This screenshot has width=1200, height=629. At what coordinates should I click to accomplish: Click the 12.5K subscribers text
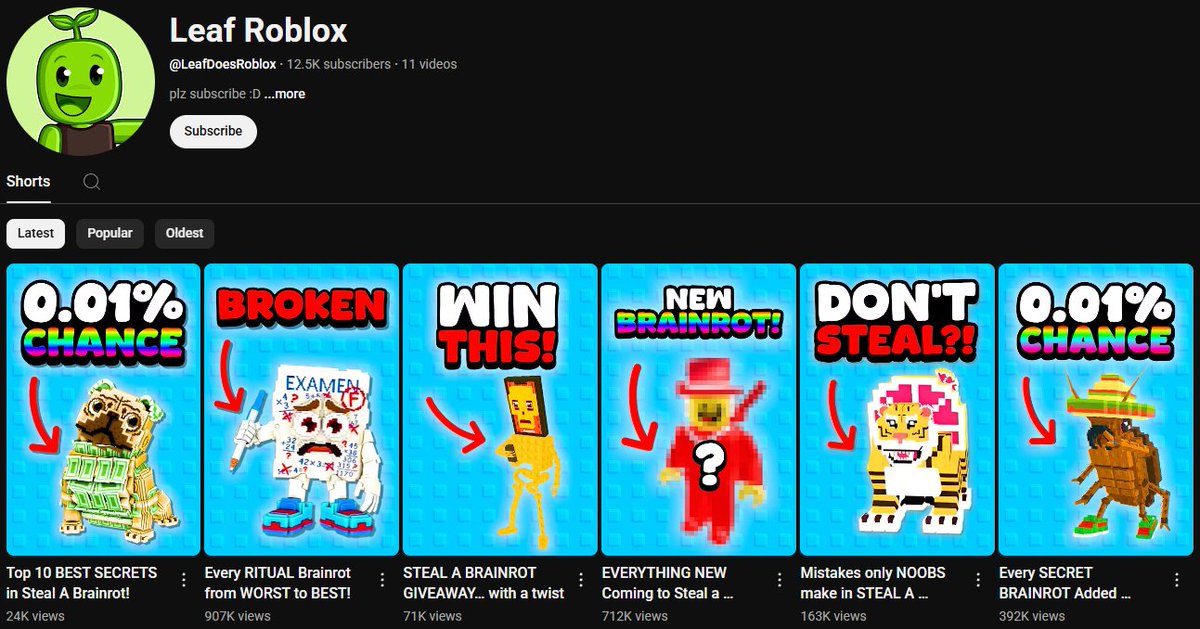(x=339, y=64)
